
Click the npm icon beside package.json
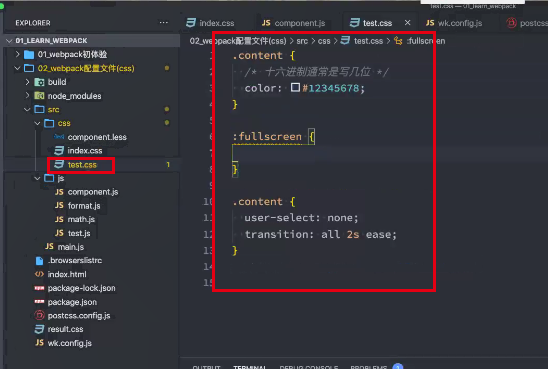click(39, 302)
